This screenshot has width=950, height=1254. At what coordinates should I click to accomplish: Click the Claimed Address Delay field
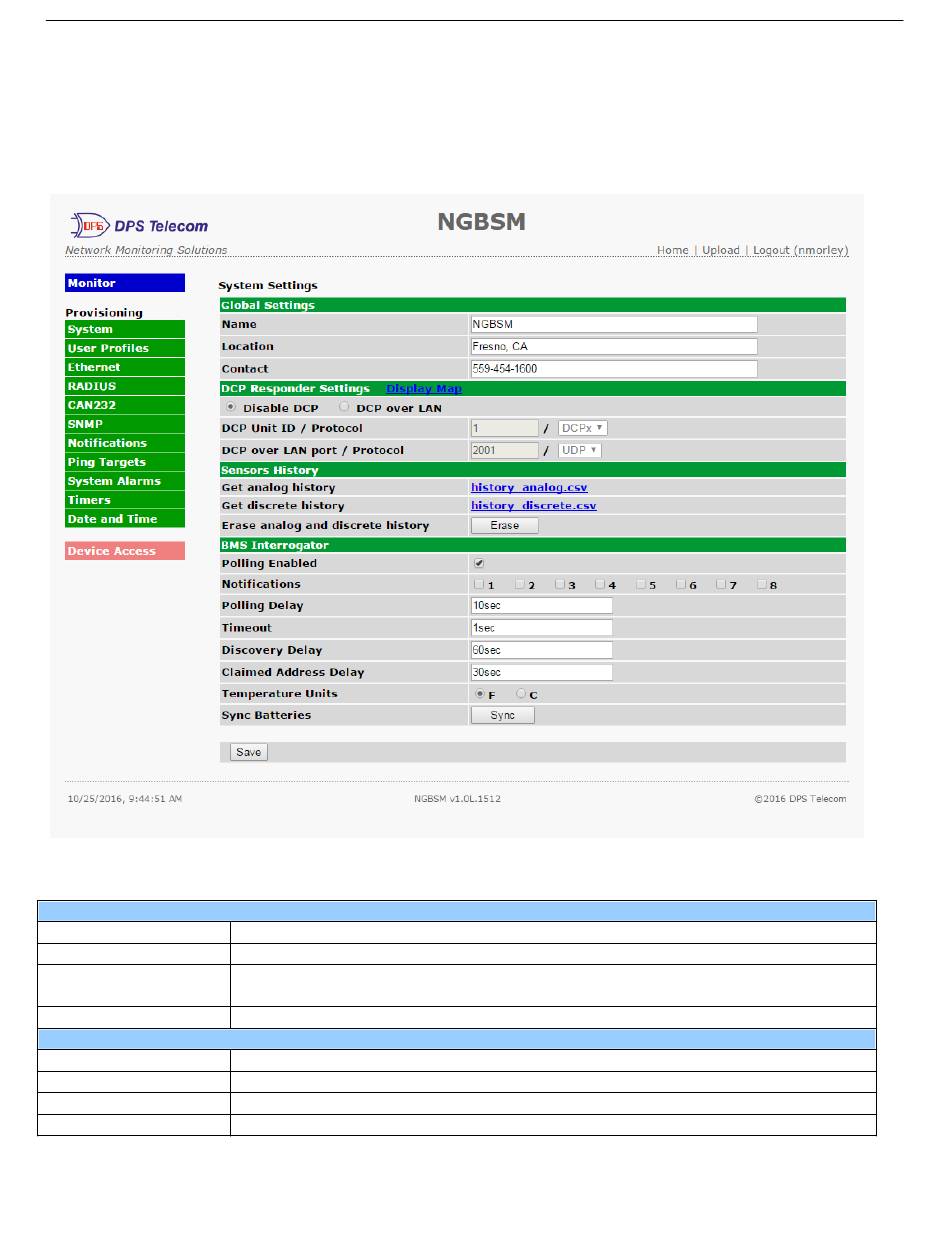pos(541,672)
